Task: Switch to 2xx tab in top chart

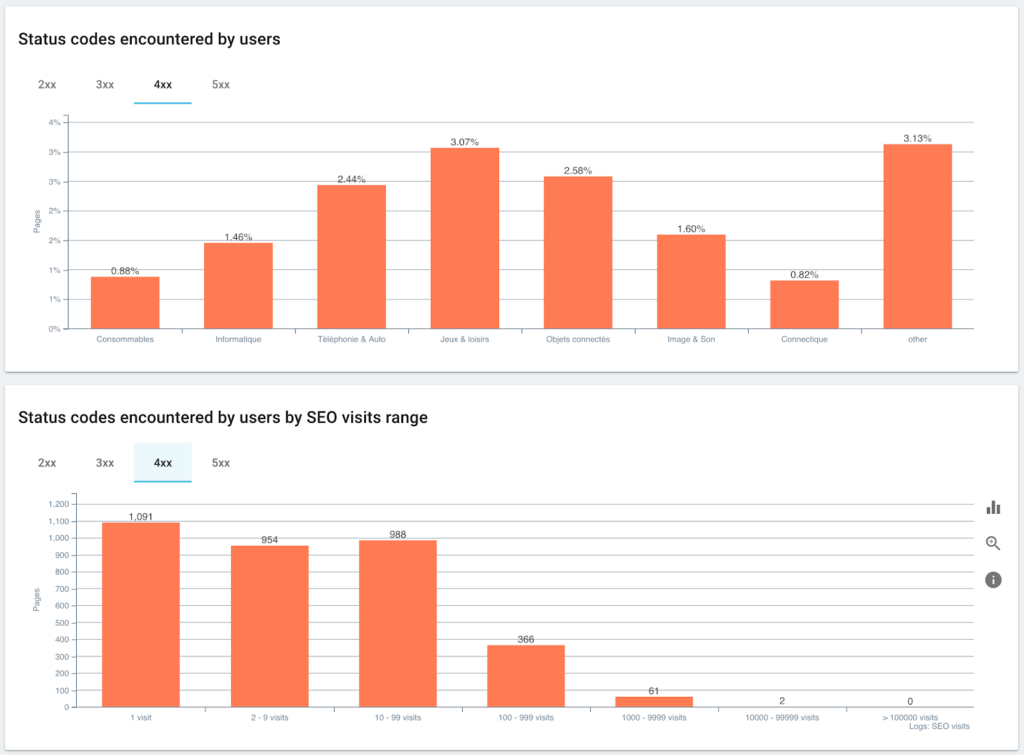Action: [x=47, y=85]
